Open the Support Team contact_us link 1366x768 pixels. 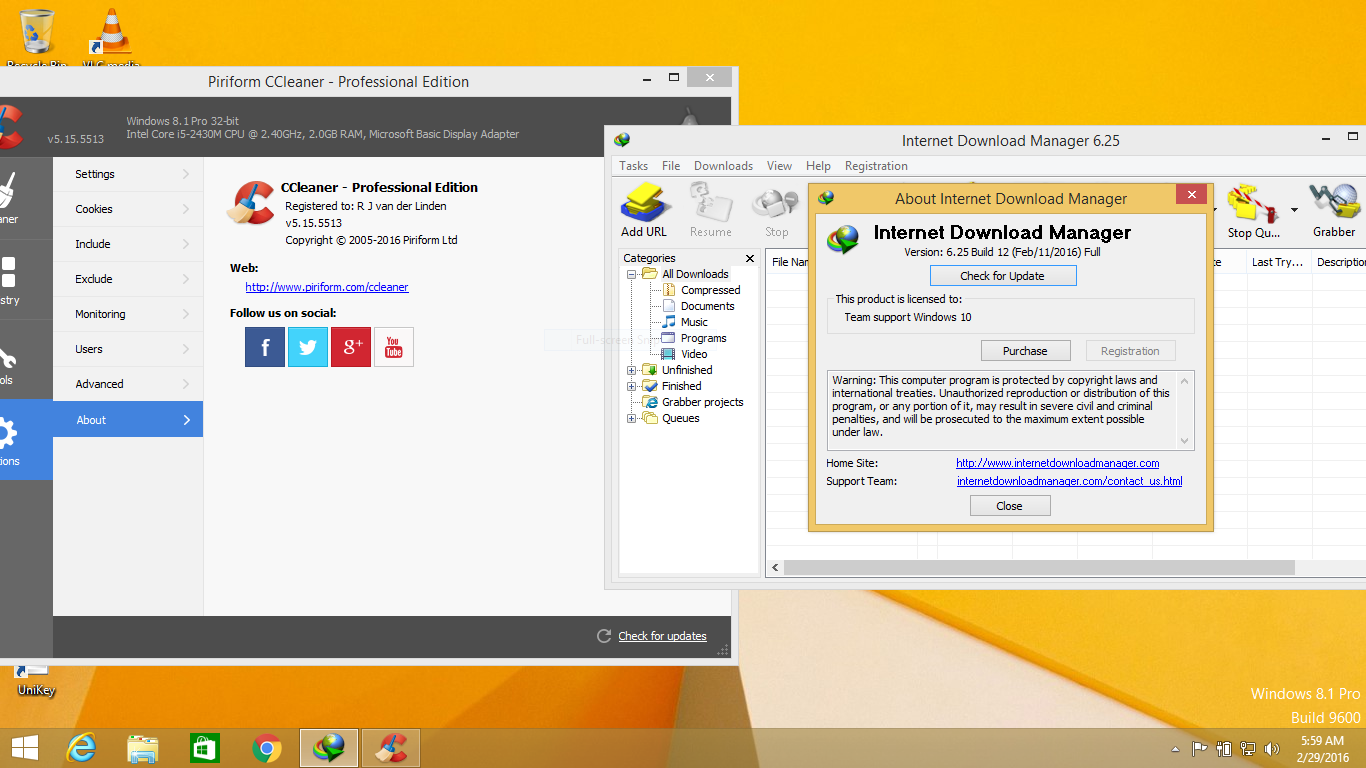point(1069,481)
